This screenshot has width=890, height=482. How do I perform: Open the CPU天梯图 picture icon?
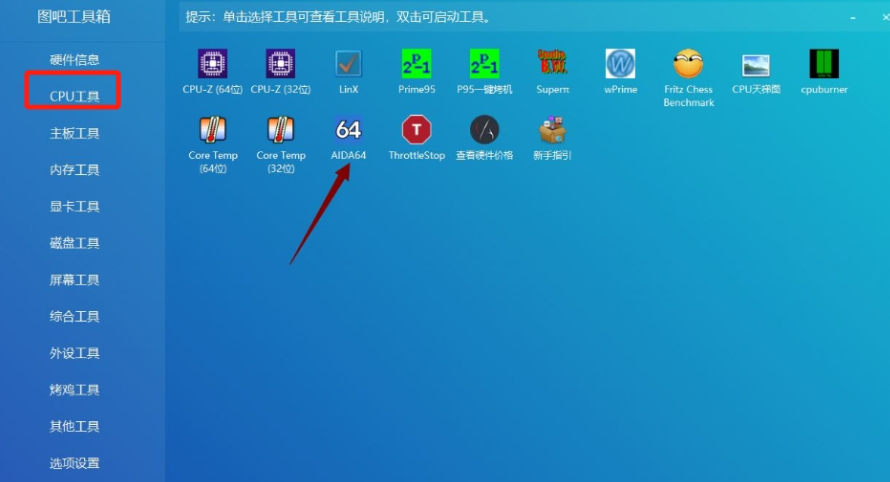(x=756, y=65)
